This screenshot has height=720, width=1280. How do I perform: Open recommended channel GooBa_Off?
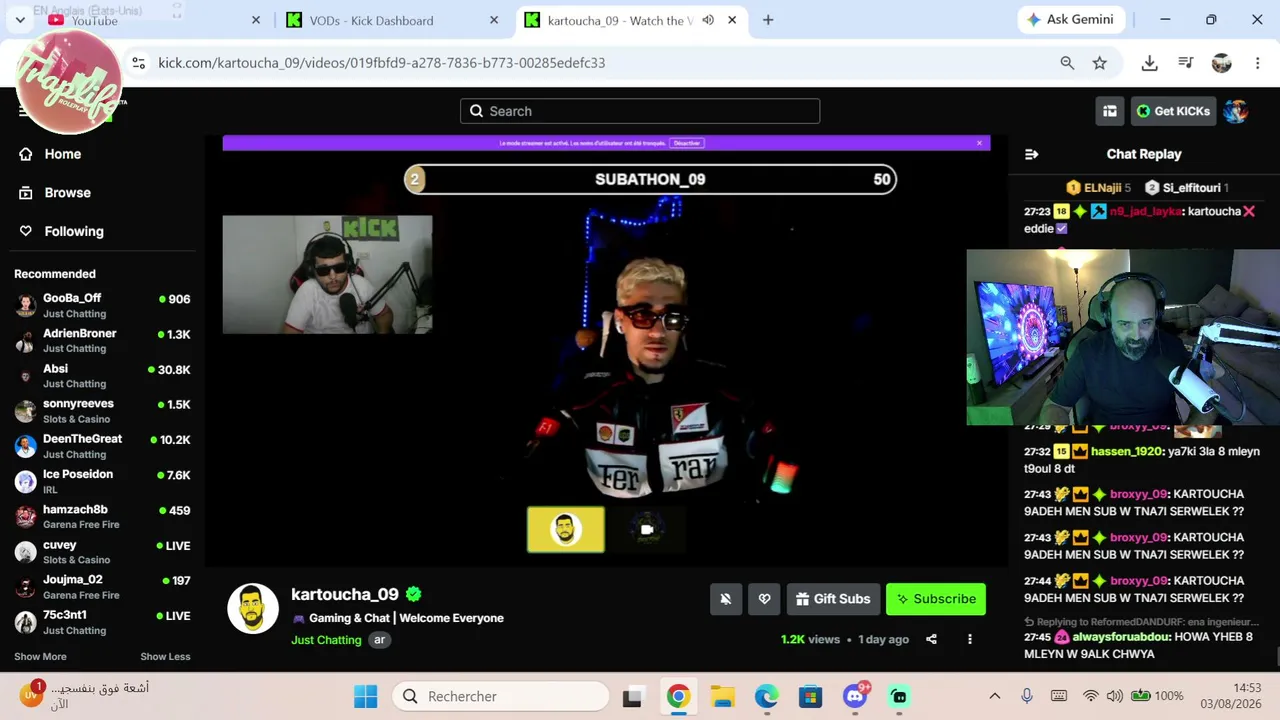pyautogui.click(x=102, y=305)
